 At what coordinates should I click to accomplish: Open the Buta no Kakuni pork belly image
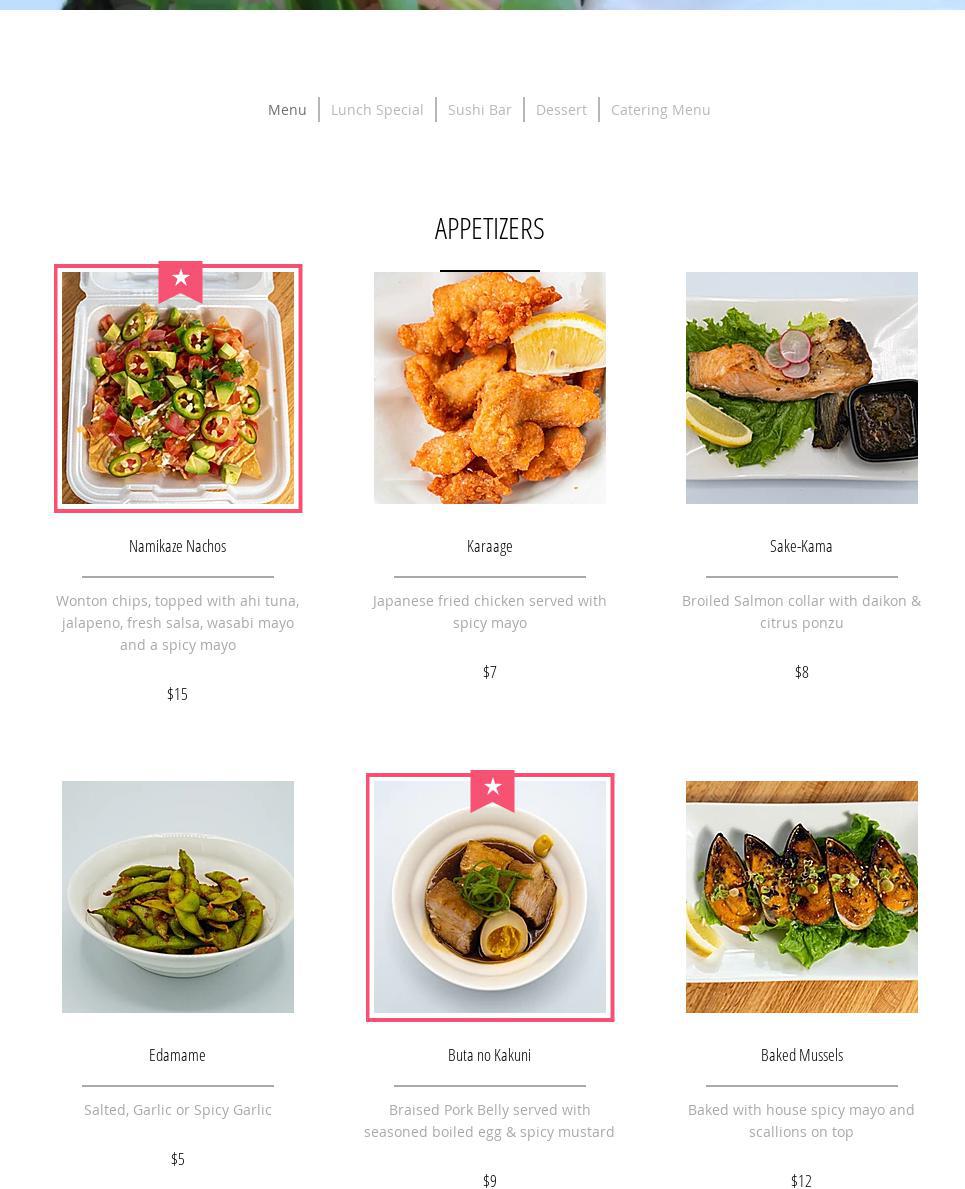[x=490, y=897]
